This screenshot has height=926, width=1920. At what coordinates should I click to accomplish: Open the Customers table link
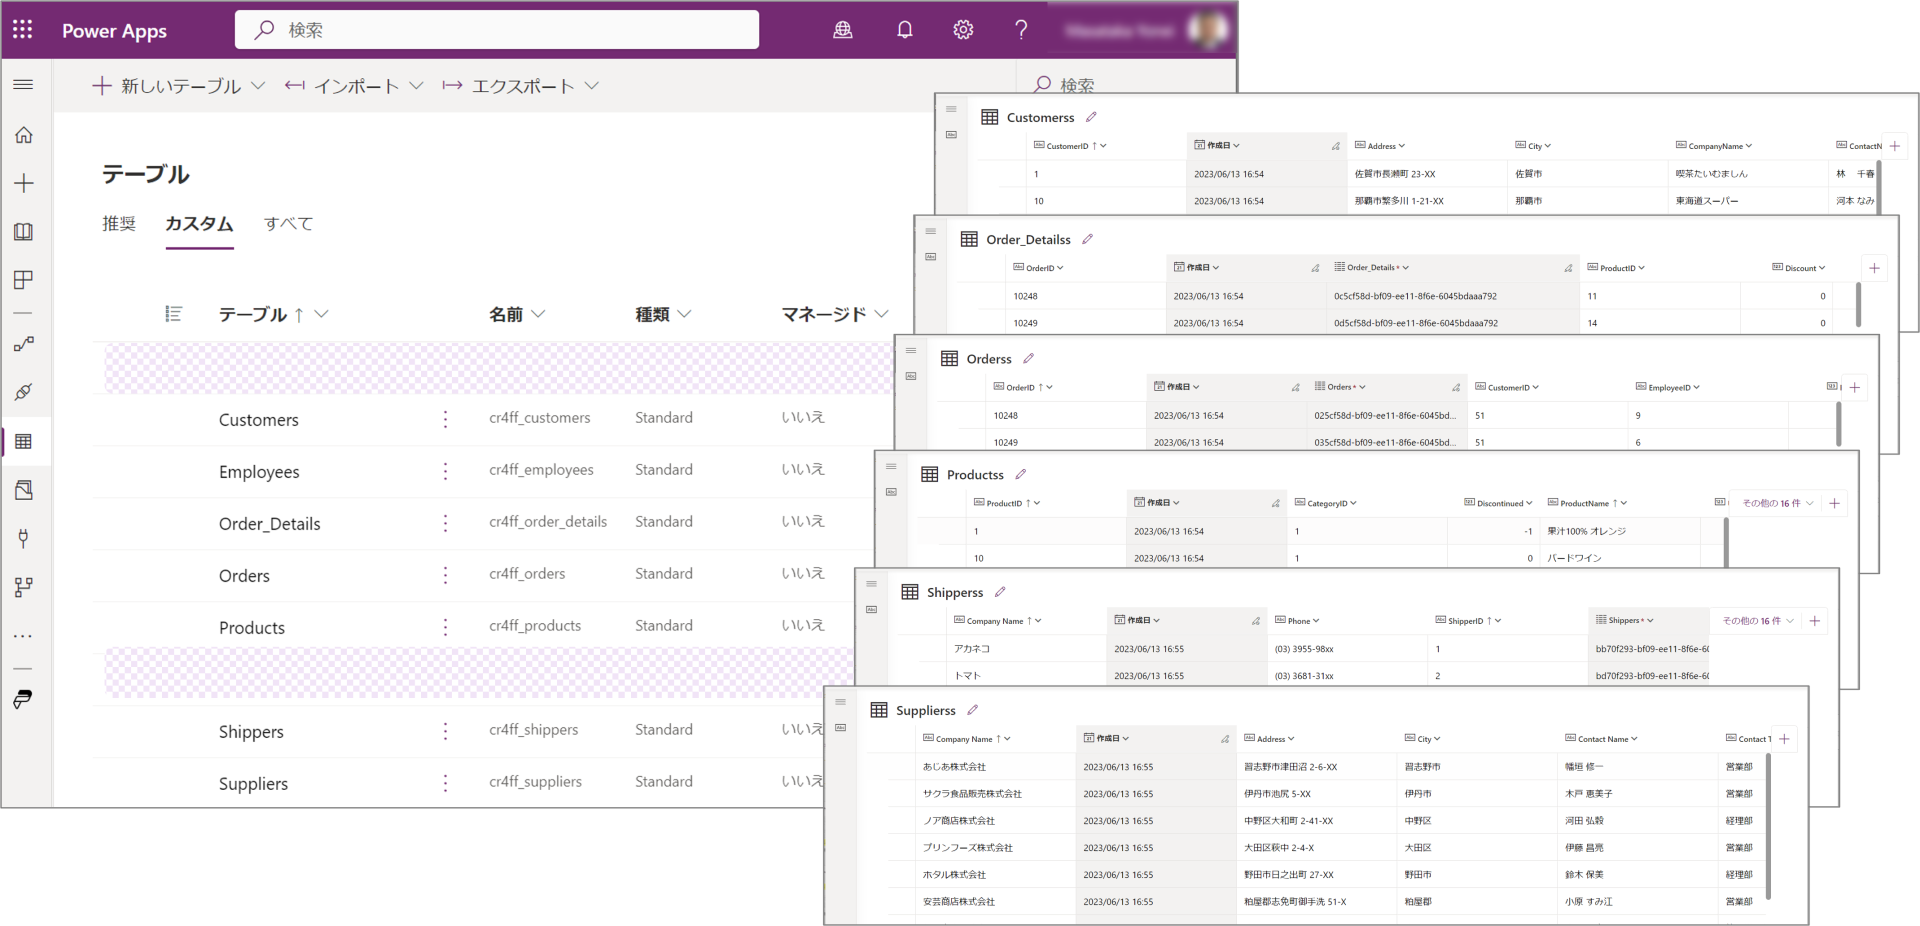(259, 420)
